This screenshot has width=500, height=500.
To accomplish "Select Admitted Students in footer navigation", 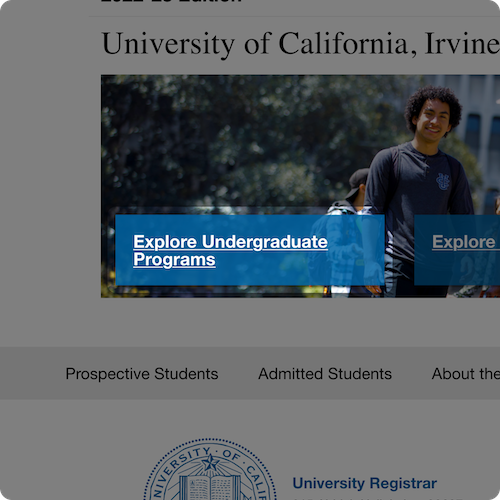I will coord(325,374).
